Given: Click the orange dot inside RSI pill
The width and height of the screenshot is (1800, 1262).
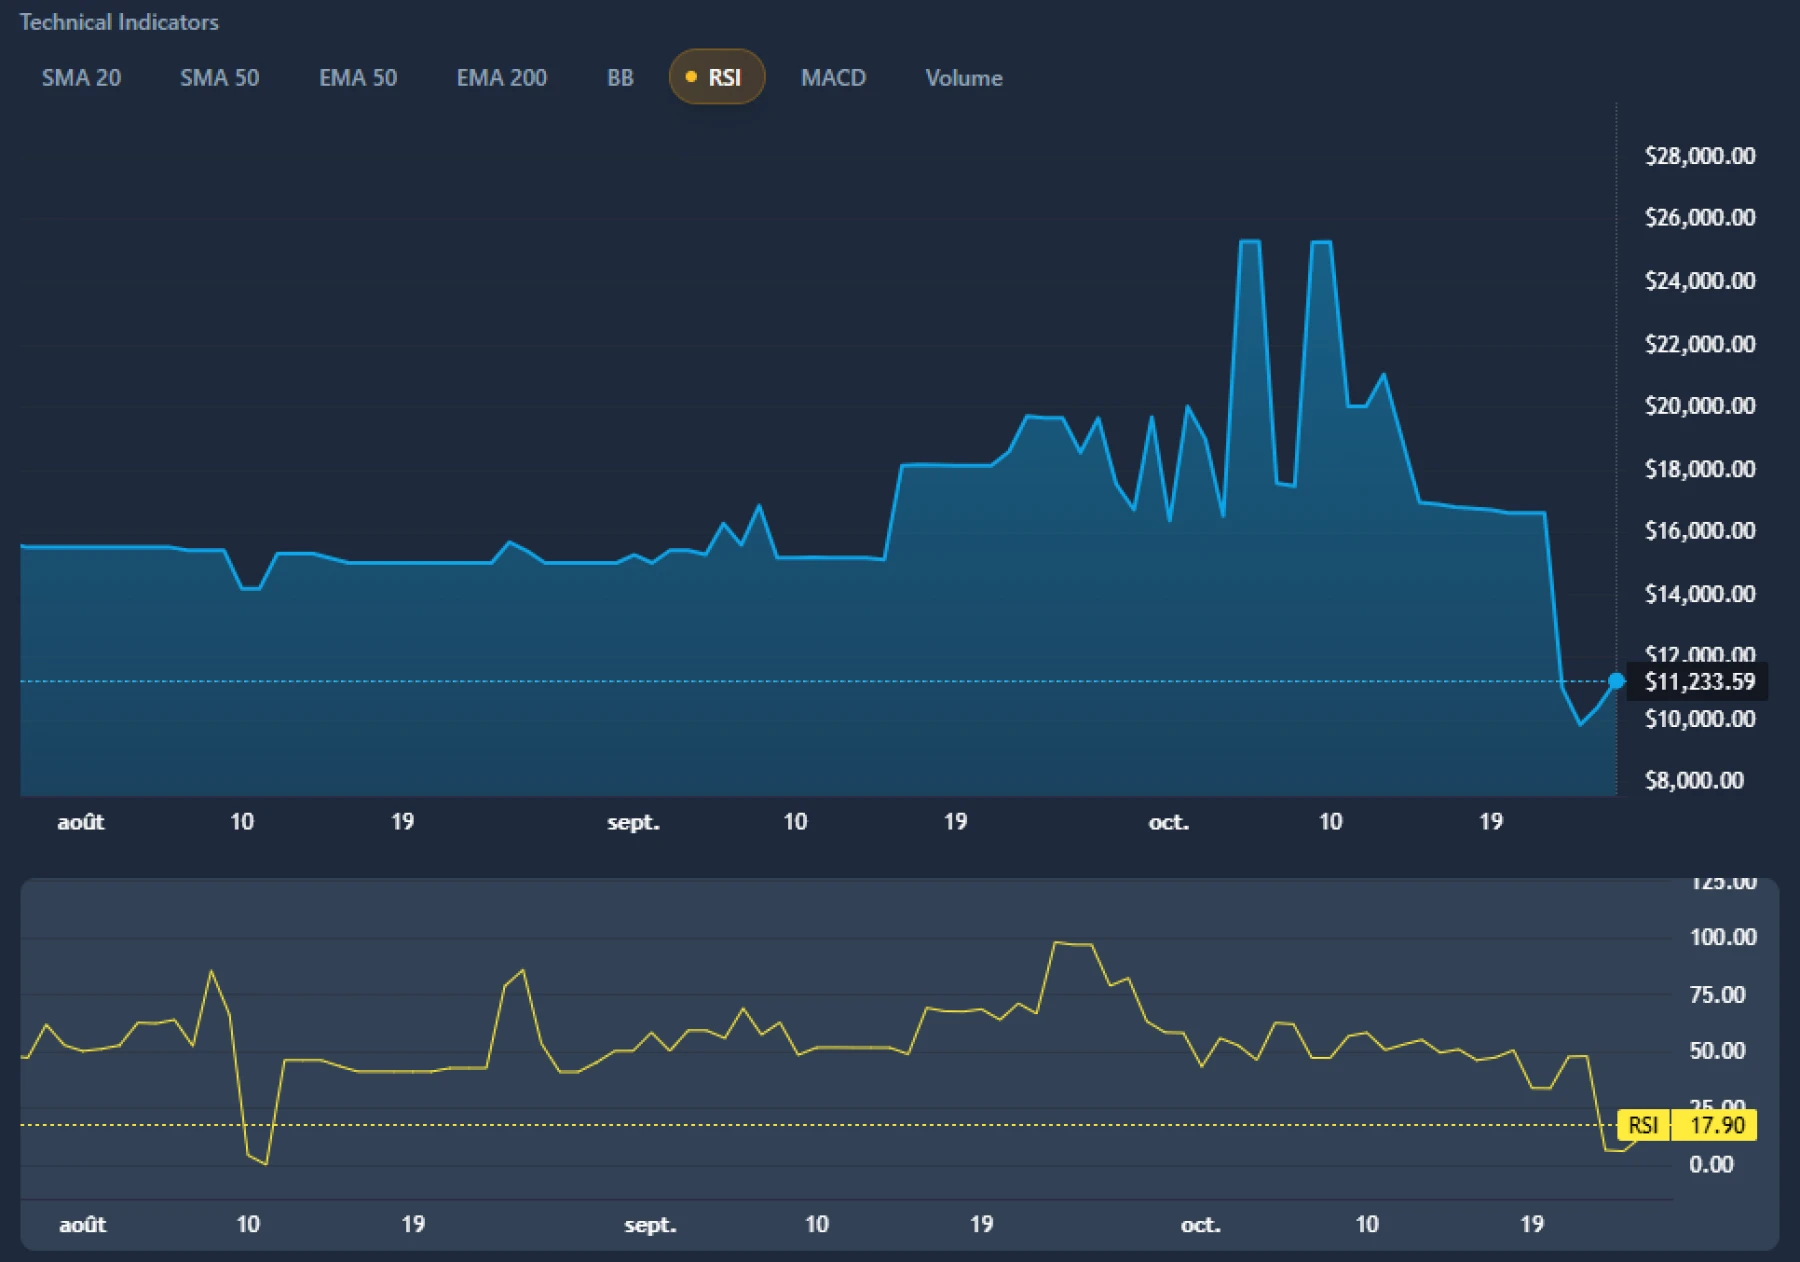Looking at the screenshot, I should click(x=691, y=77).
